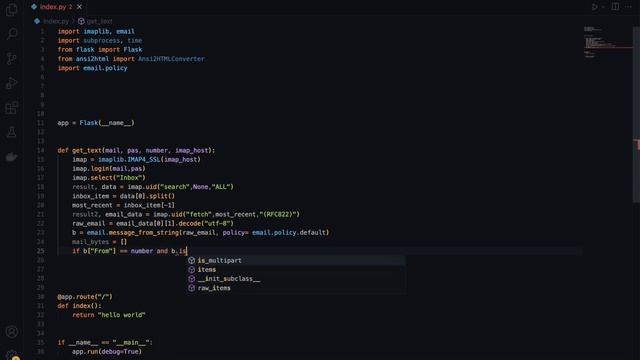Click 'app = Flask(__name__)' line
This screenshot has width=640, height=360.
click(96, 123)
